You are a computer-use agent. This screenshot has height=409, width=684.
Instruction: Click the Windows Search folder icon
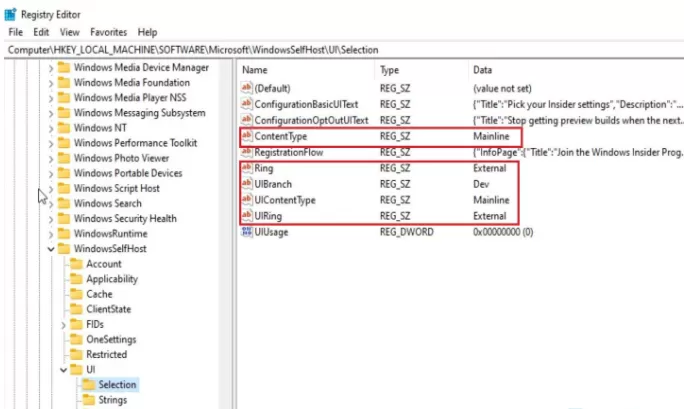64,203
